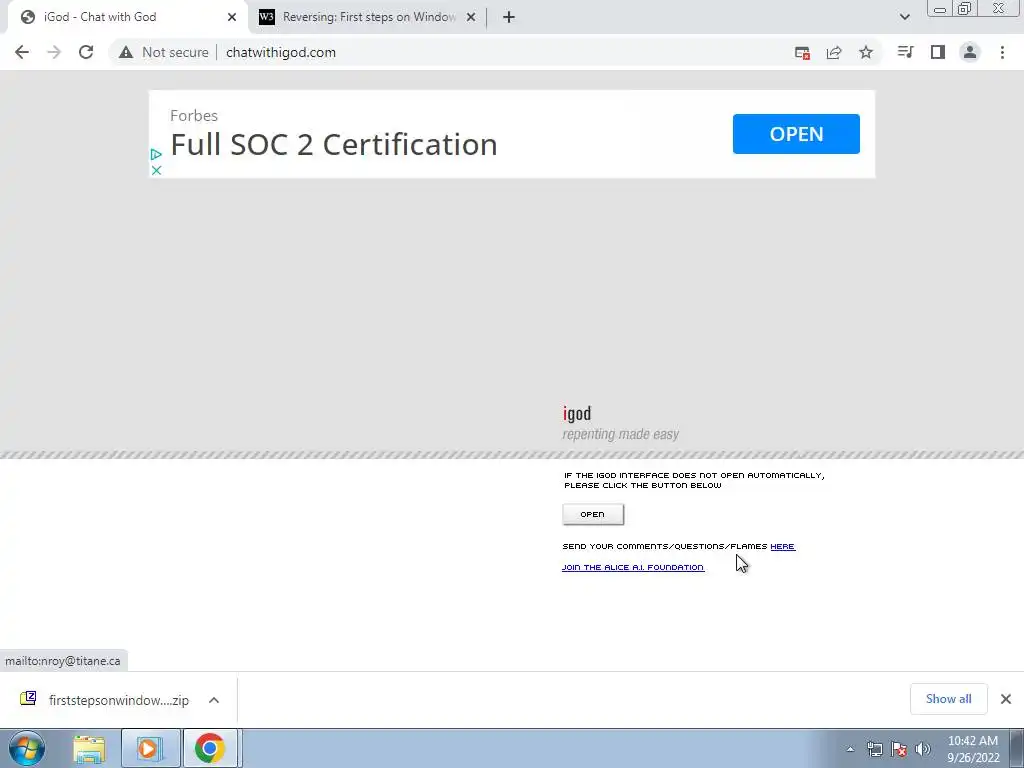
Task: Open Chrome's three-dot menu
Action: (1002, 52)
